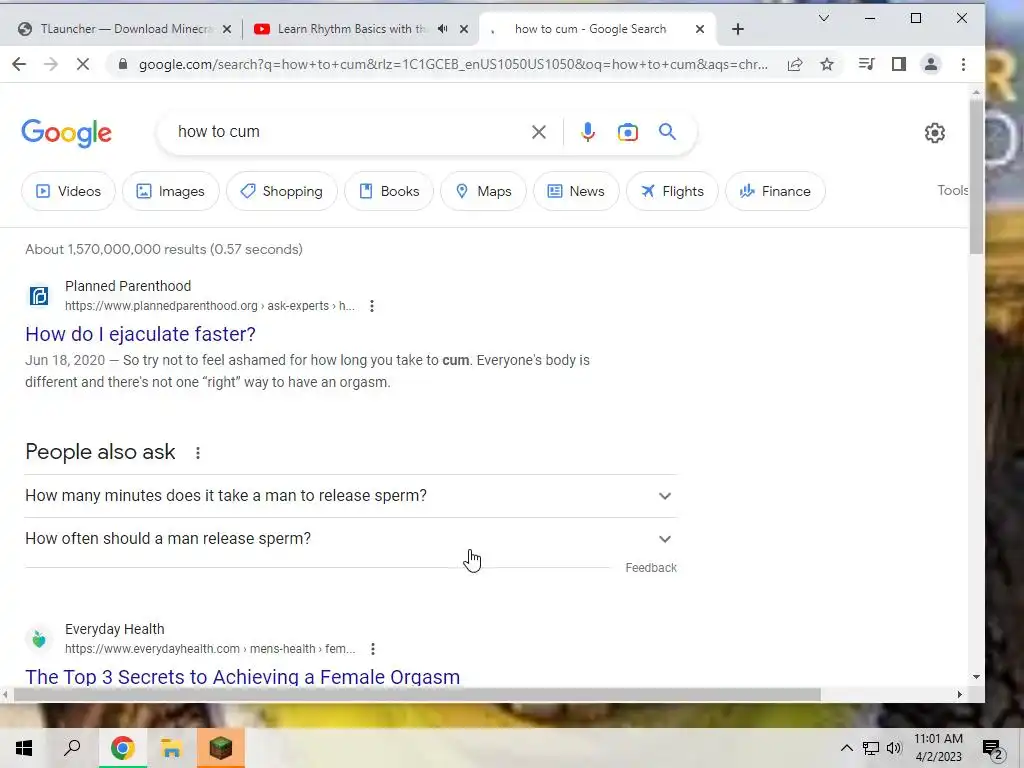Open Everyday Health site URL
1024x768 pixels.
coord(210,648)
